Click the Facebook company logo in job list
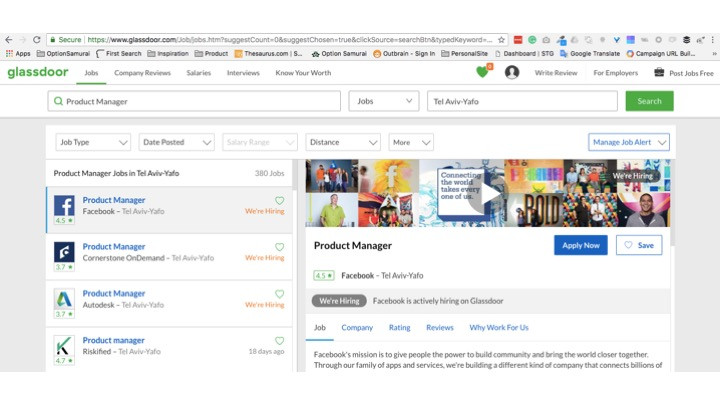Screen dimensions: 720x405 click(x=64, y=205)
